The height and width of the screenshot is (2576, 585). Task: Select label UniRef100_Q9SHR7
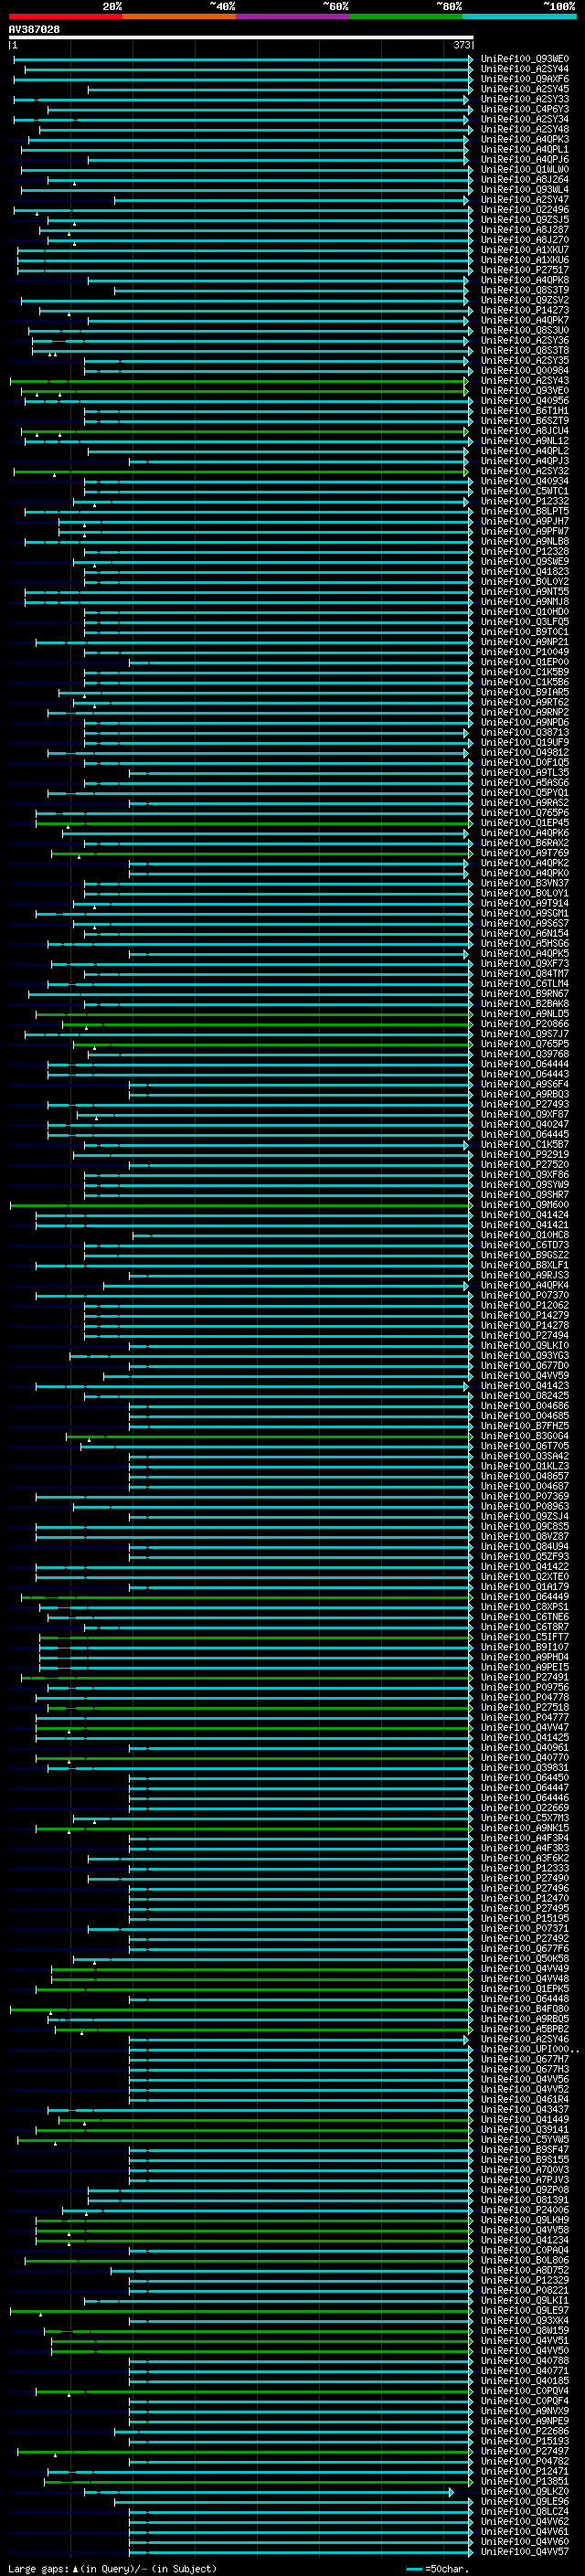pyautogui.click(x=524, y=1195)
